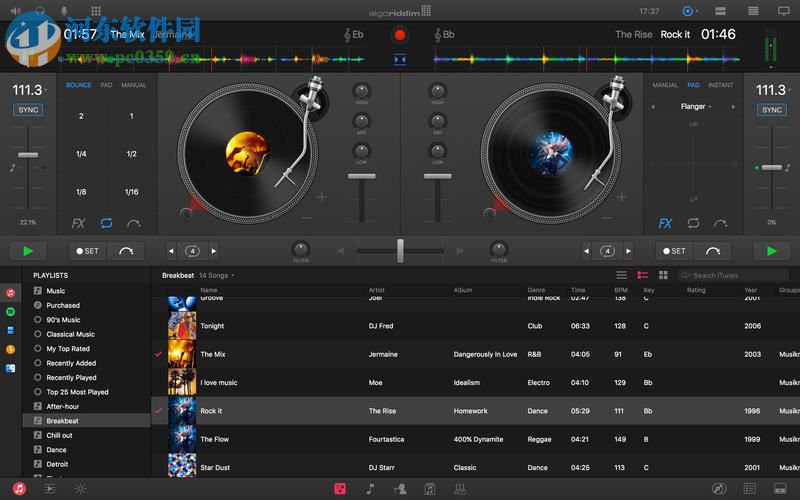Screen dimensions: 800x500
Task: Click the vinyl disc icon at bottom right
Action: pyautogui.click(x=719, y=489)
